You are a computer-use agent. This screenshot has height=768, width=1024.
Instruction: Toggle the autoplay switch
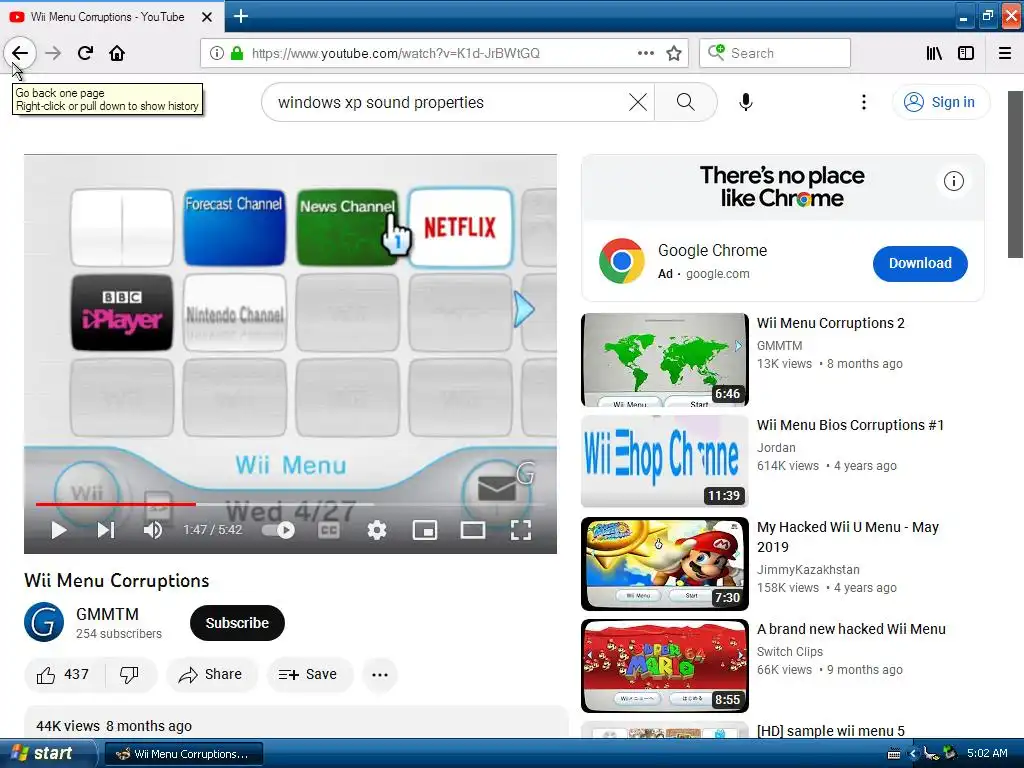coord(279,530)
